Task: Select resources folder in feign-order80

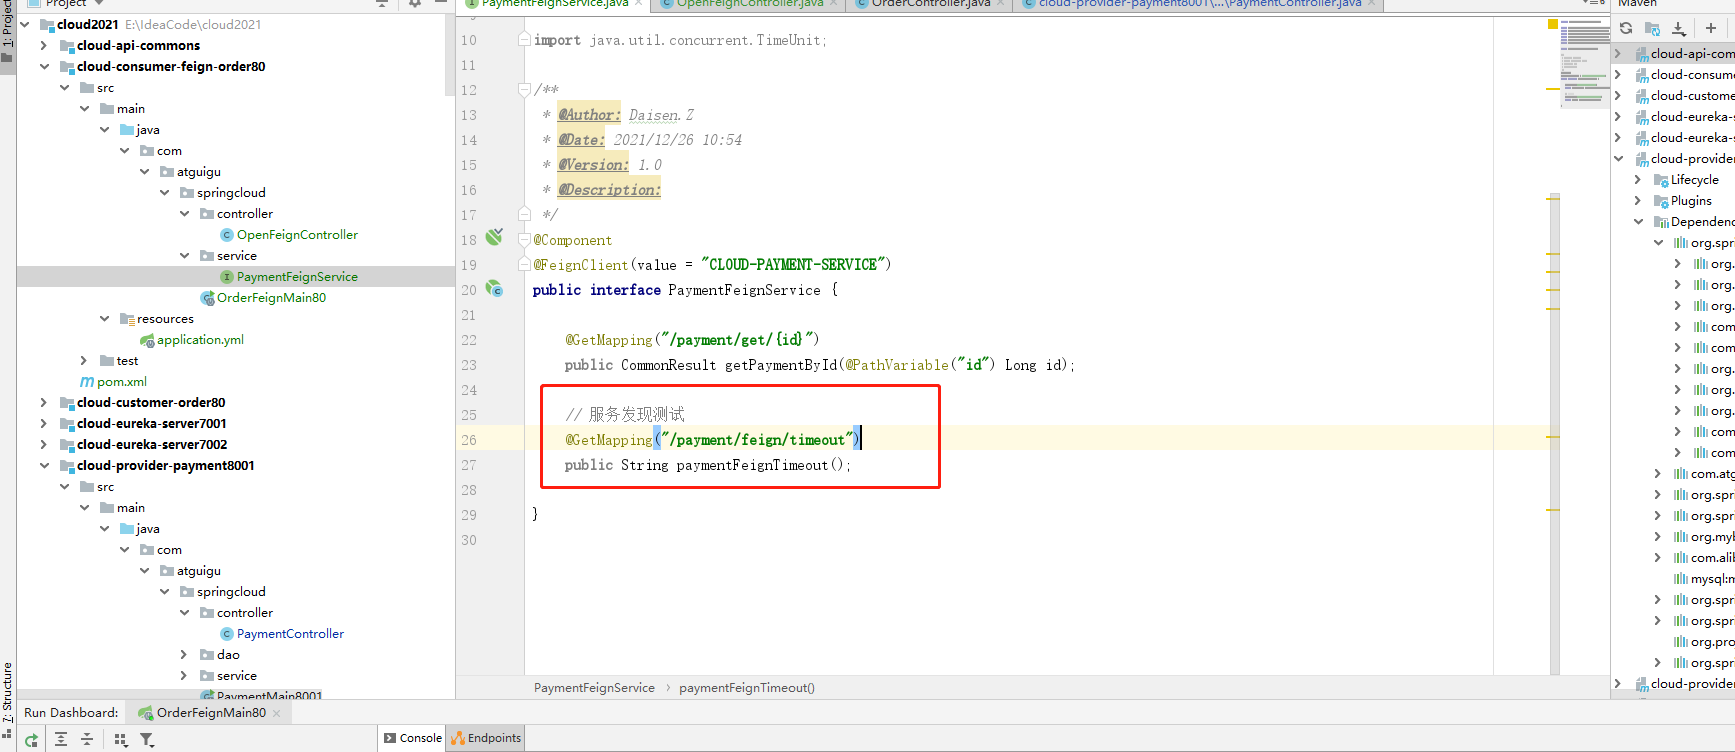Action: point(157,319)
